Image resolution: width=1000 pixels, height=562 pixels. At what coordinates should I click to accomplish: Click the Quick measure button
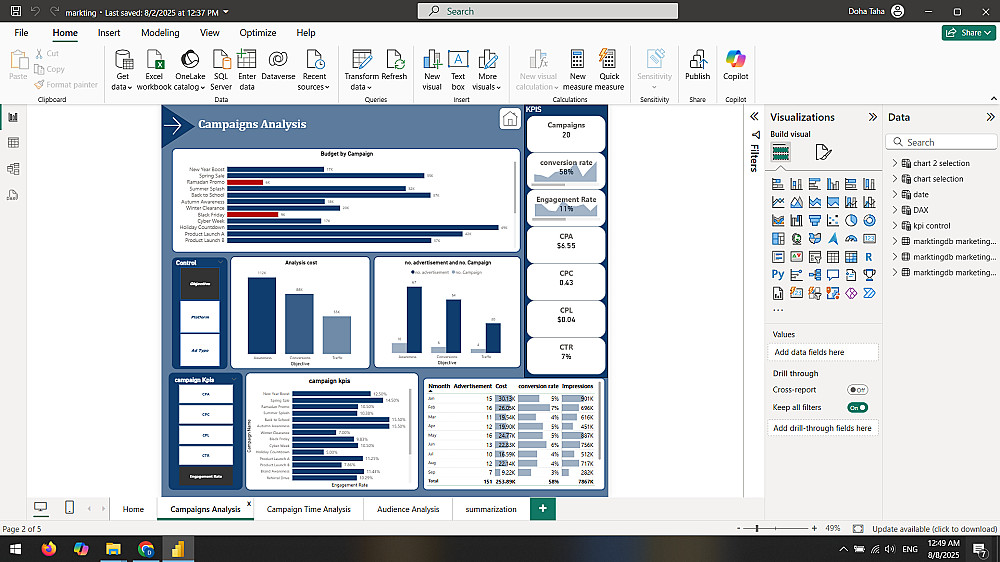(x=609, y=70)
